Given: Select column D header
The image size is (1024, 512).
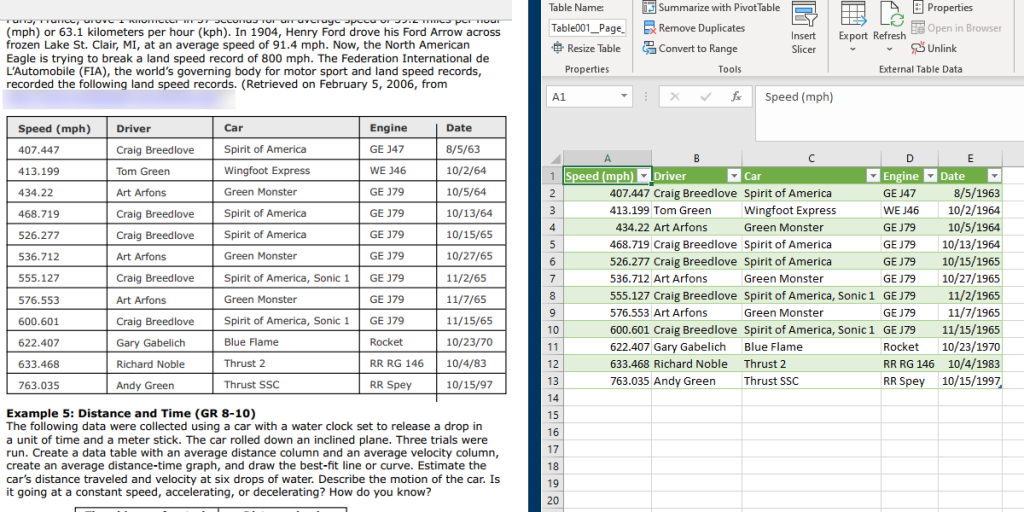Looking at the screenshot, I should (910, 158).
